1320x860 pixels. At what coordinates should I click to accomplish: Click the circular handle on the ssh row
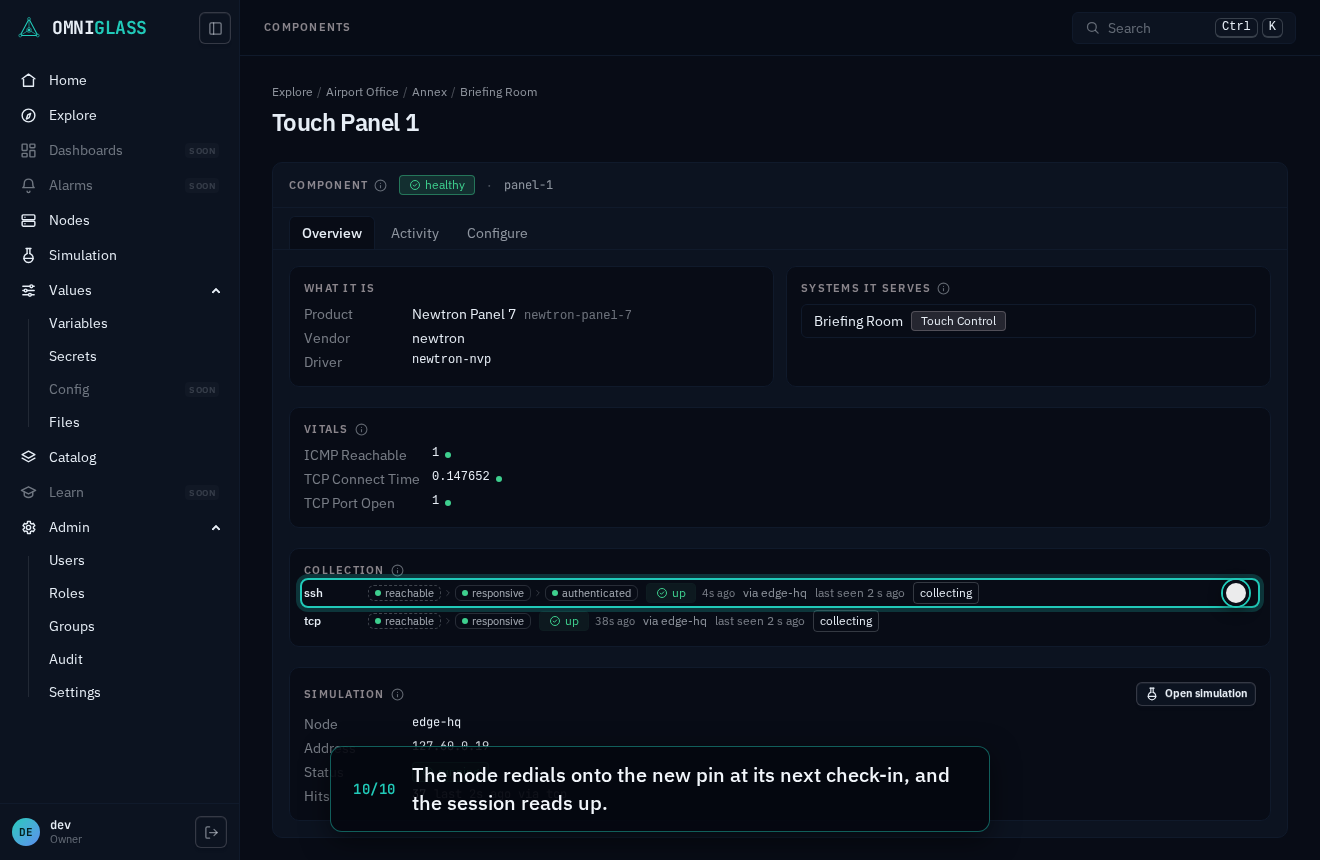tap(1236, 593)
